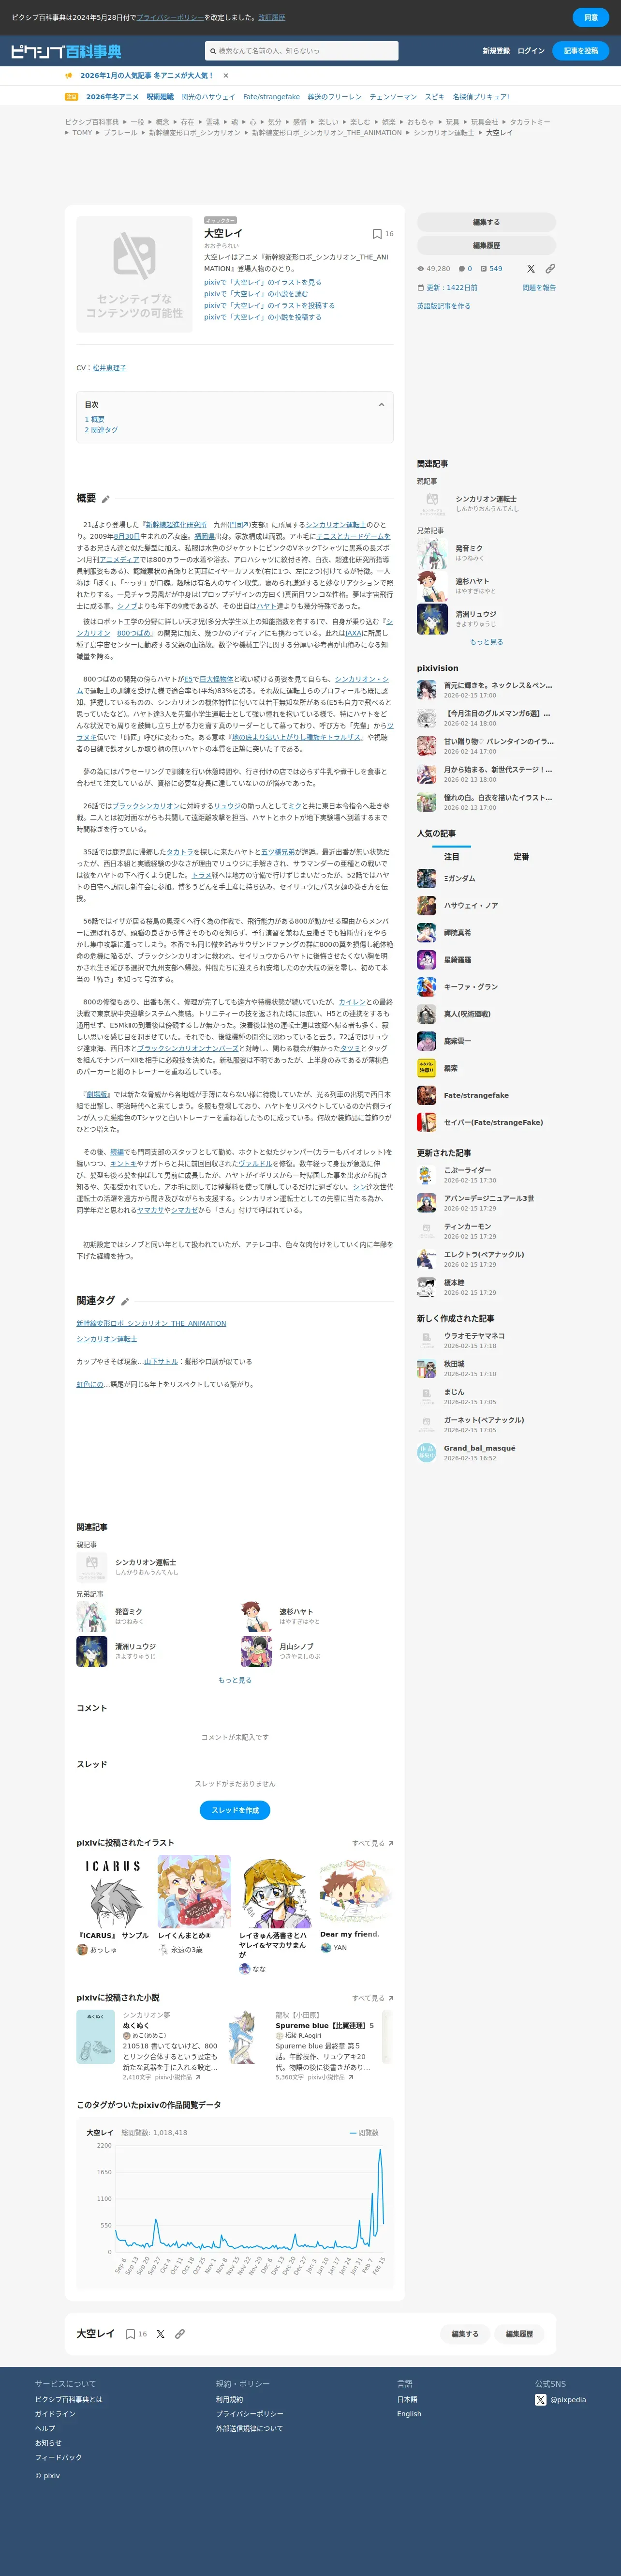Dismiss the 2026年1月の人気記事 announcement banner
Viewport: 621px width, 2576px height.
coord(226,76)
